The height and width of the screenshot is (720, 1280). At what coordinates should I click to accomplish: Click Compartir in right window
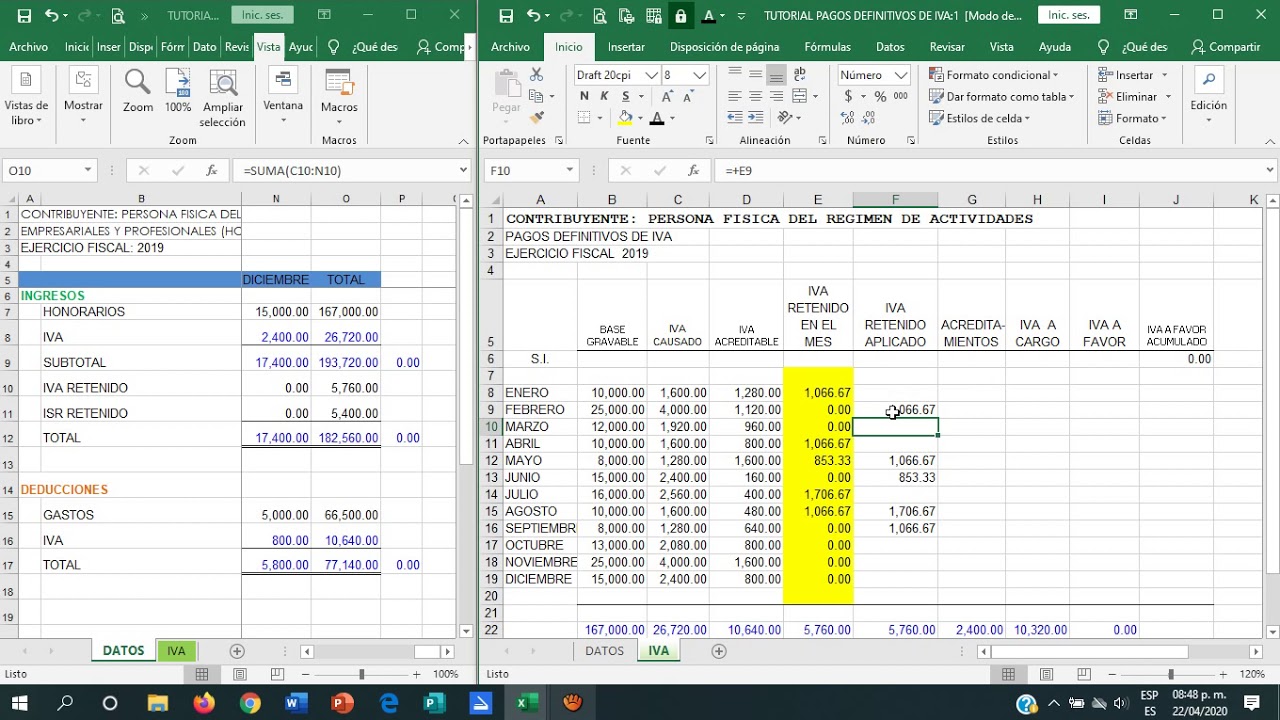click(1226, 47)
